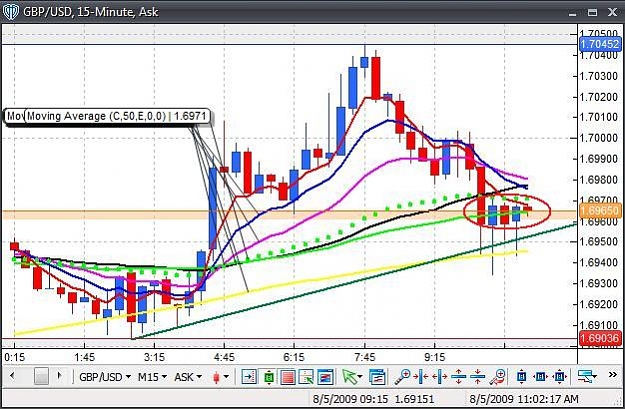The width and height of the screenshot is (625, 409).
Task: Click the orange 1.69650 price tag
Action: pos(600,210)
